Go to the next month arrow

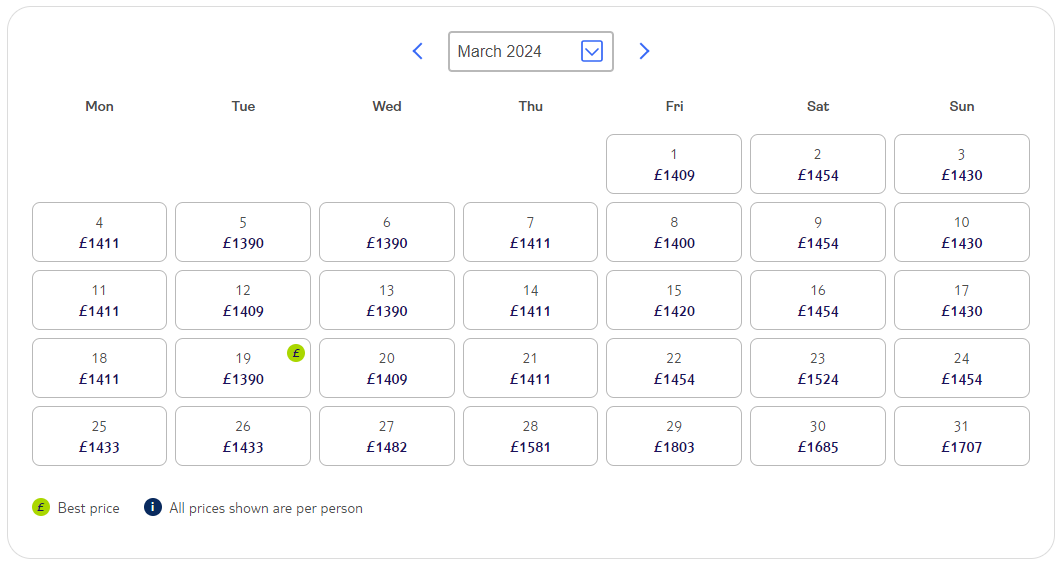[x=644, y=51]
